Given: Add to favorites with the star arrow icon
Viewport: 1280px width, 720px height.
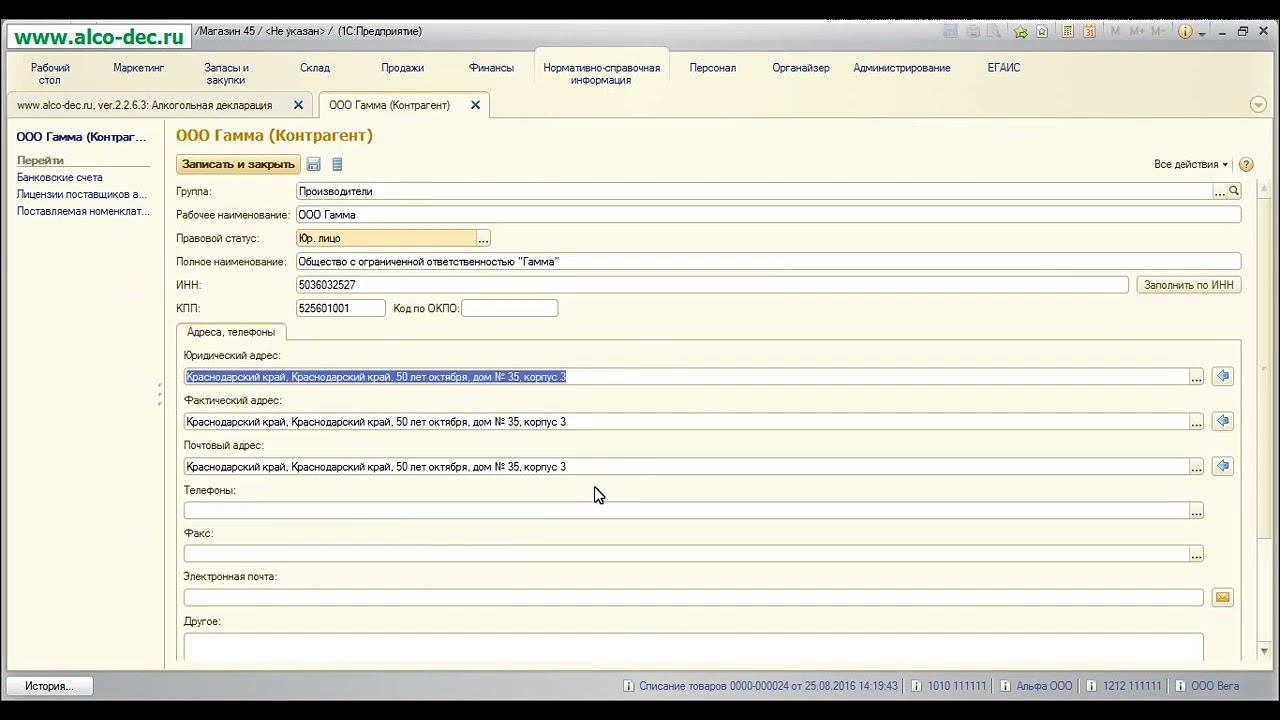Looking at the screenshot, I should coord(1021,31).
